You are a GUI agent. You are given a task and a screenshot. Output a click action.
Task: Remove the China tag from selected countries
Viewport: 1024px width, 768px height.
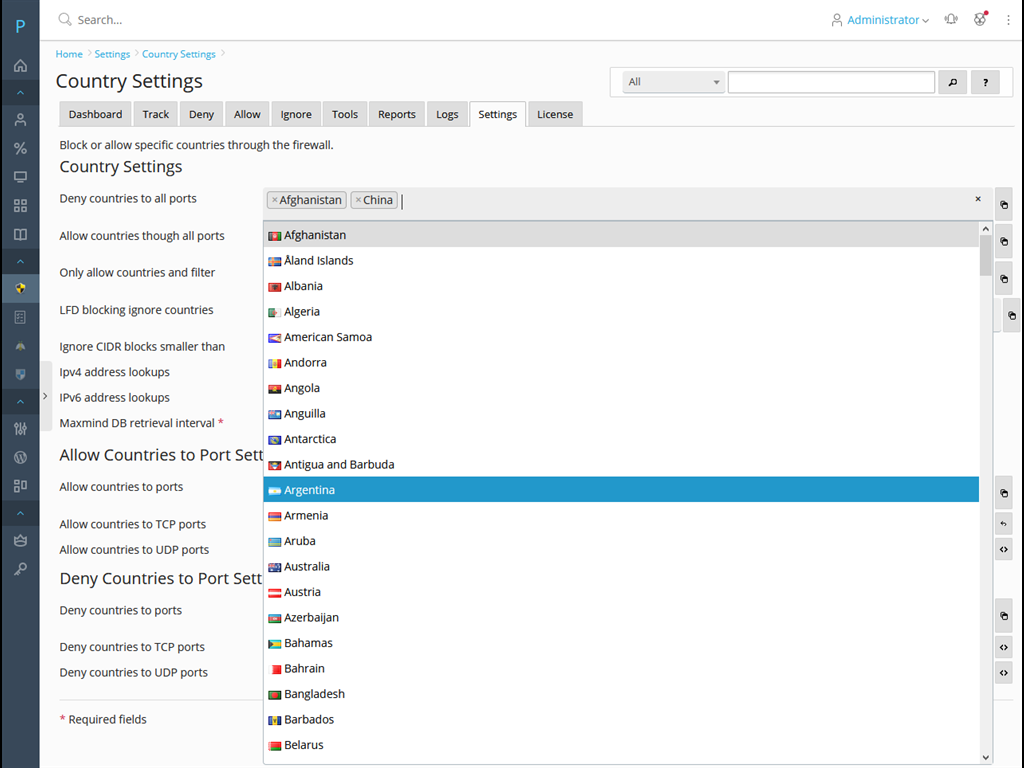coord(358,200)
